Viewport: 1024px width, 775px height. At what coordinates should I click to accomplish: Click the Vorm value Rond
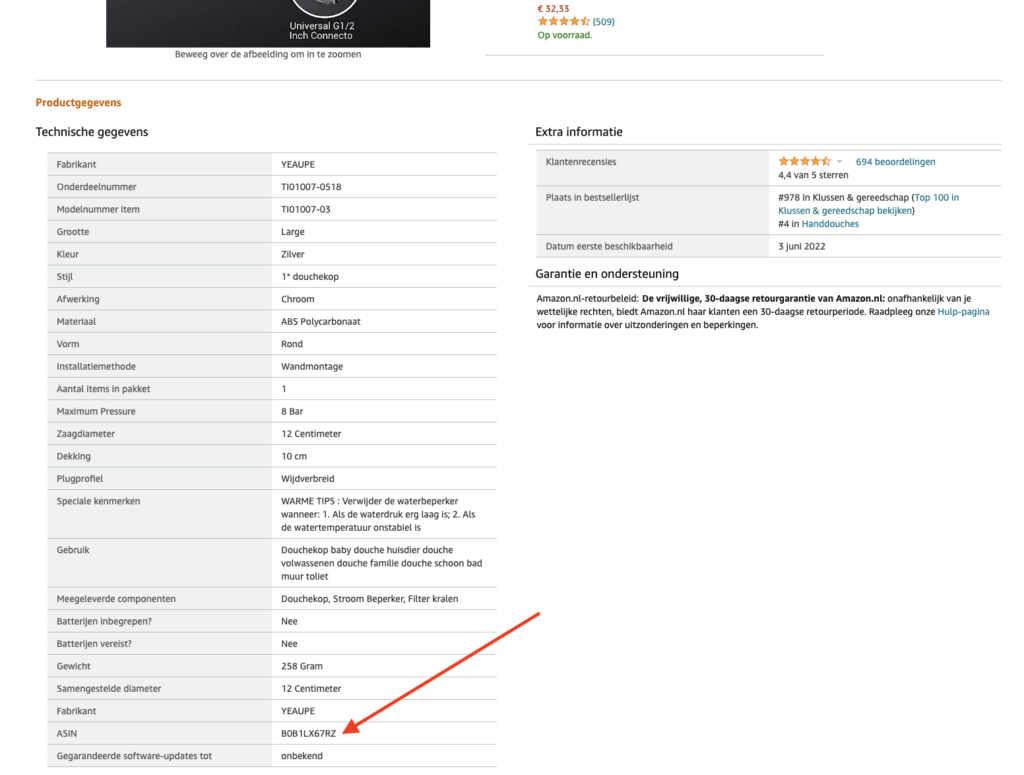pos(292,344)
